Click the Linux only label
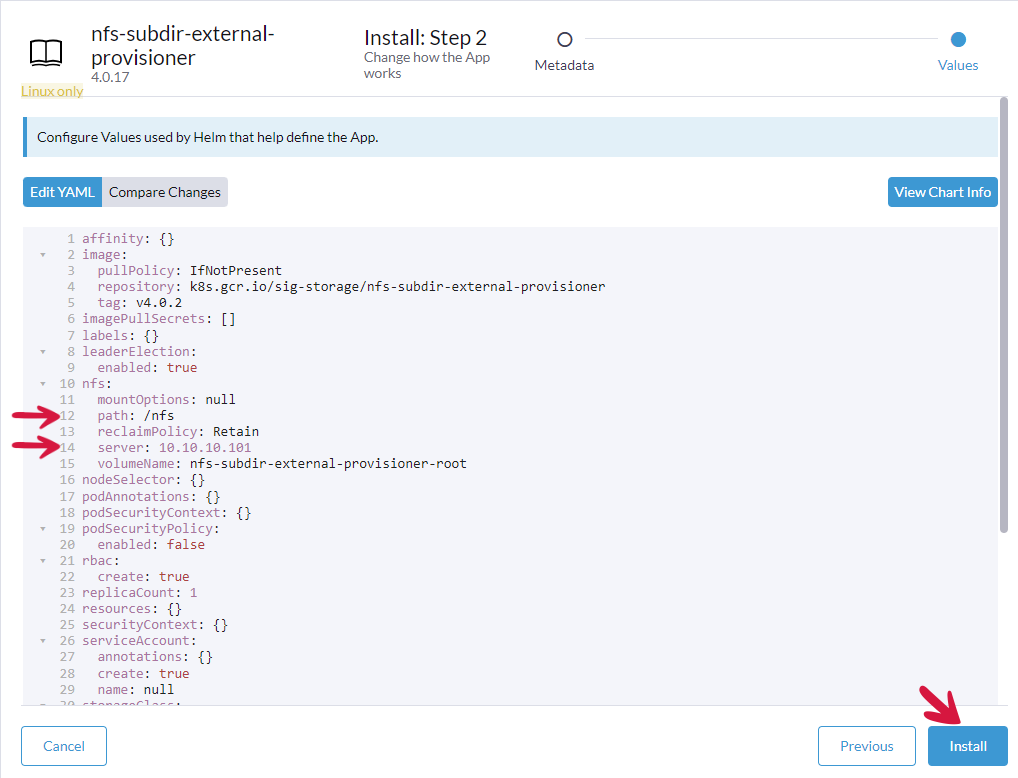The height and width of the screenshot is (778, 1018). 52,91
